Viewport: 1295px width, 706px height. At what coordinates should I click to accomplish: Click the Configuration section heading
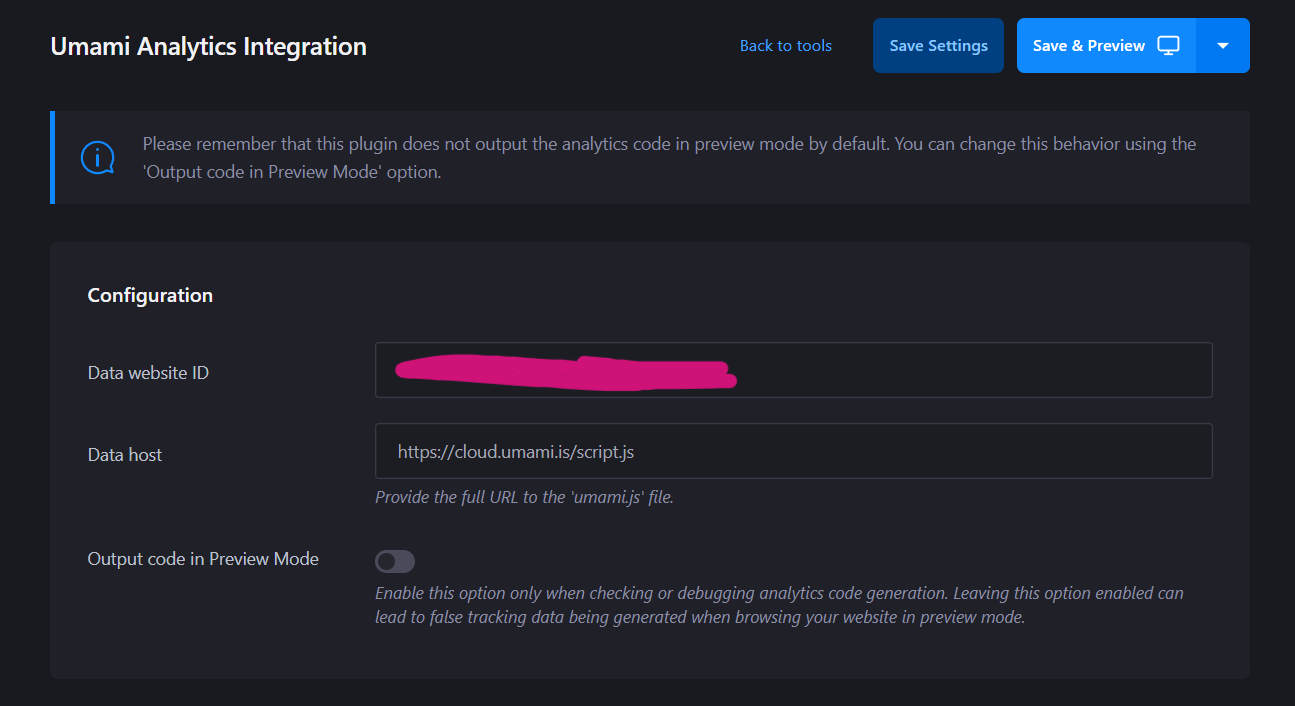click(x=150, y=295)
